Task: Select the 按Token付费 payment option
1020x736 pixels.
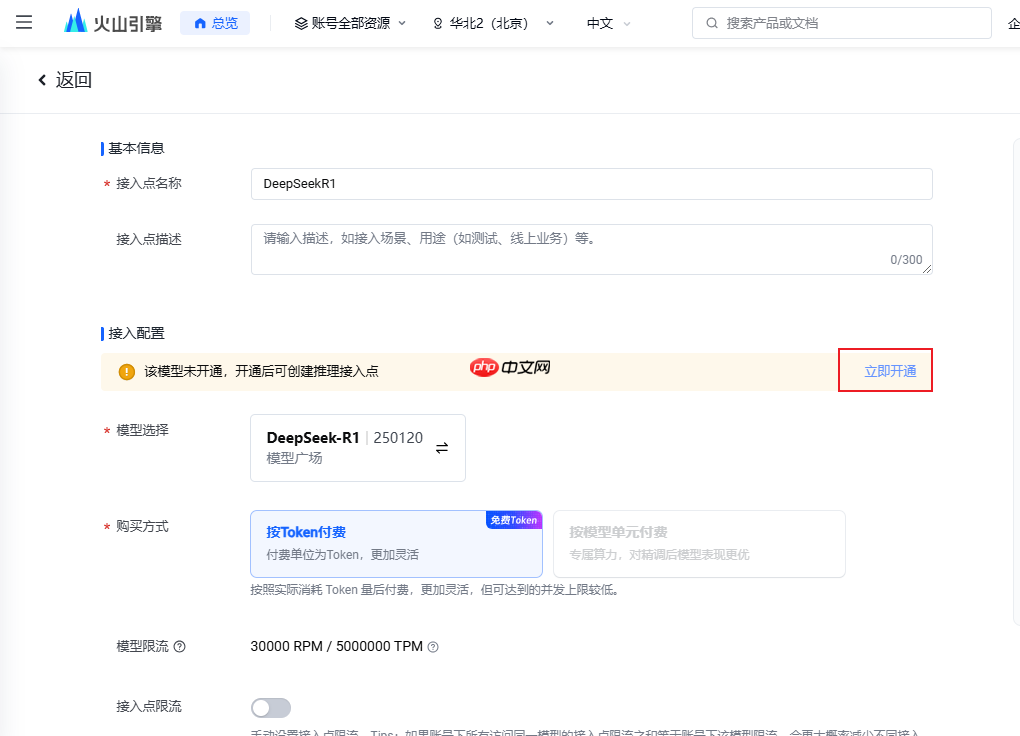Action: coord(395,543)
